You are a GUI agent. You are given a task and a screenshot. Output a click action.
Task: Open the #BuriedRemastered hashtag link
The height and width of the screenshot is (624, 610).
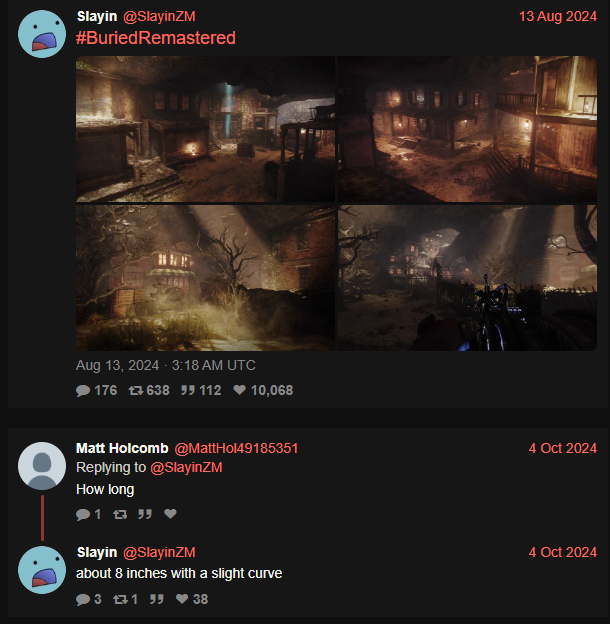pos(156,38)
